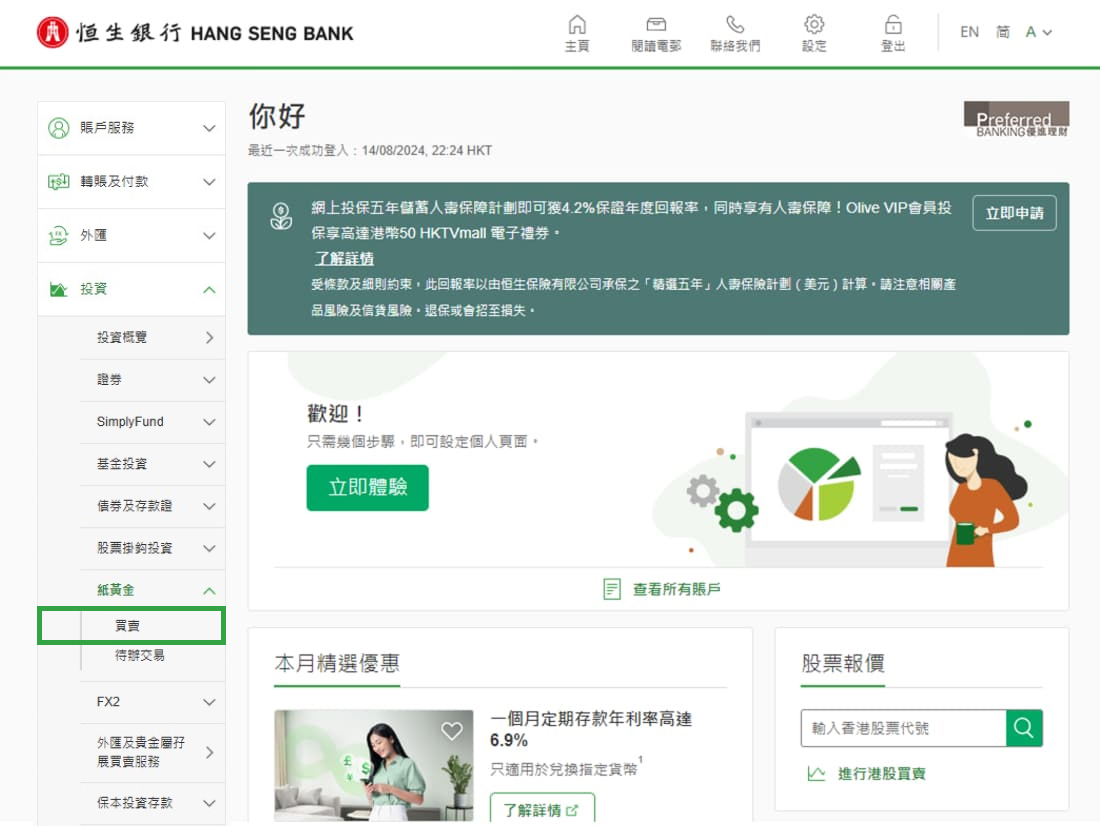Expand the 轉賬及付款 sidebar section
The width and height of the screenshot is (1100, 826).
132,182
